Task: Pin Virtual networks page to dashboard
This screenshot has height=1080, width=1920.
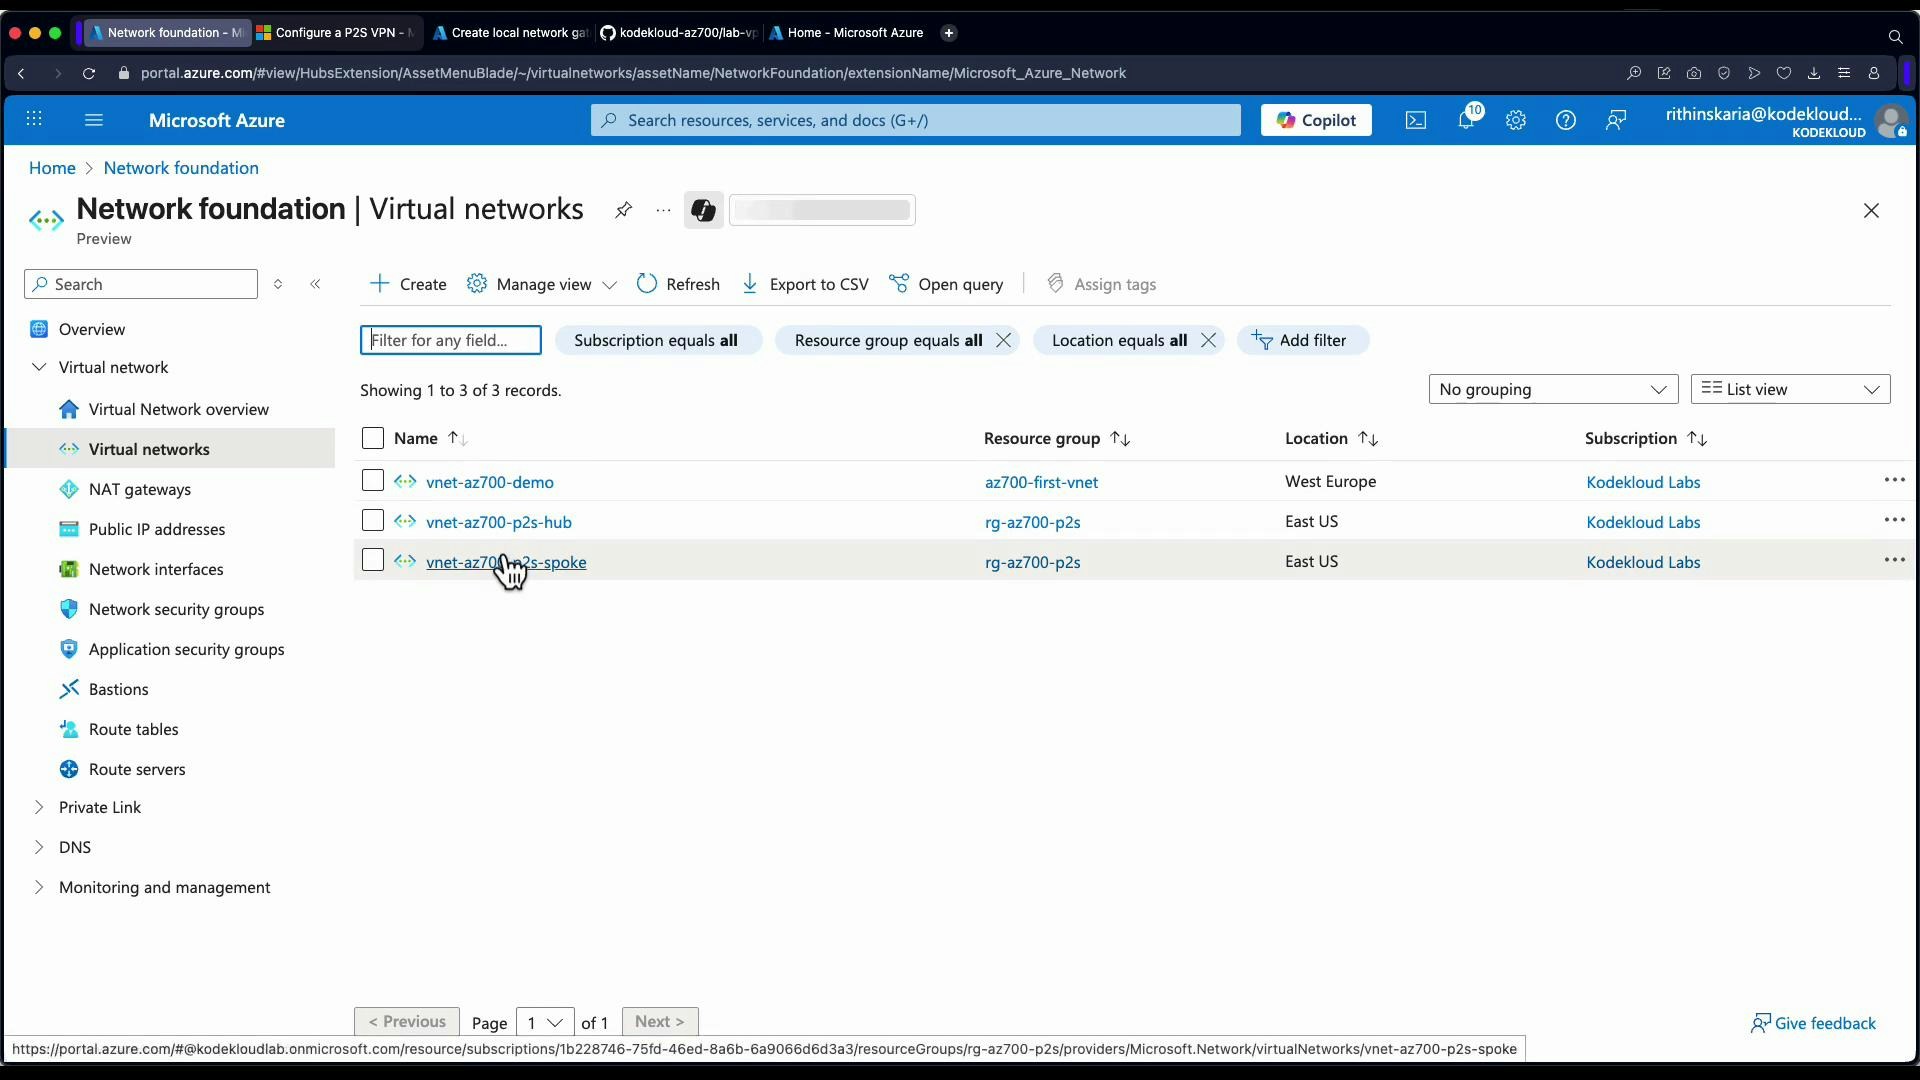Action: tap(623, 210)
